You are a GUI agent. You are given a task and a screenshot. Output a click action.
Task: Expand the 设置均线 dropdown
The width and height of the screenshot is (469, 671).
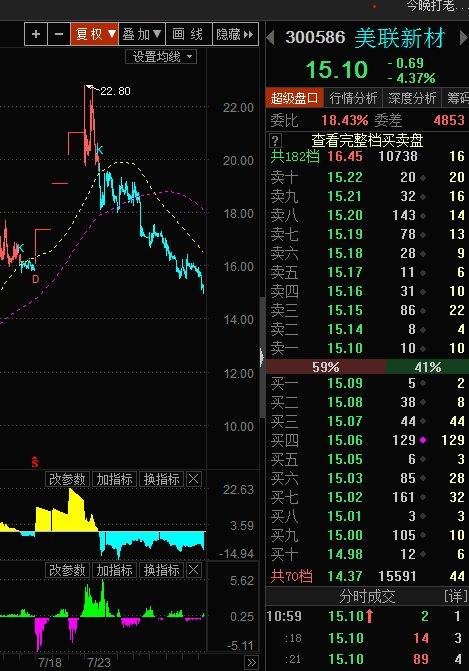(161, 57)
